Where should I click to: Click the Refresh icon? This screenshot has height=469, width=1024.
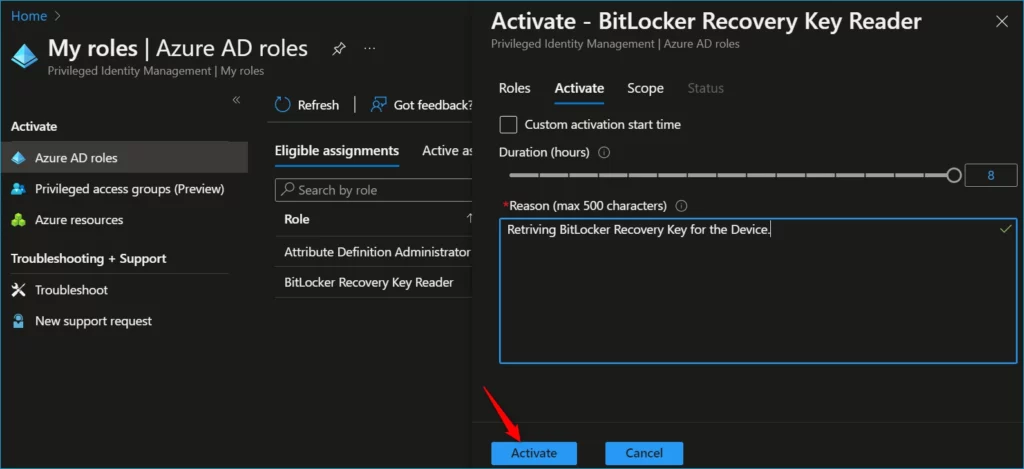click(282, 105)
